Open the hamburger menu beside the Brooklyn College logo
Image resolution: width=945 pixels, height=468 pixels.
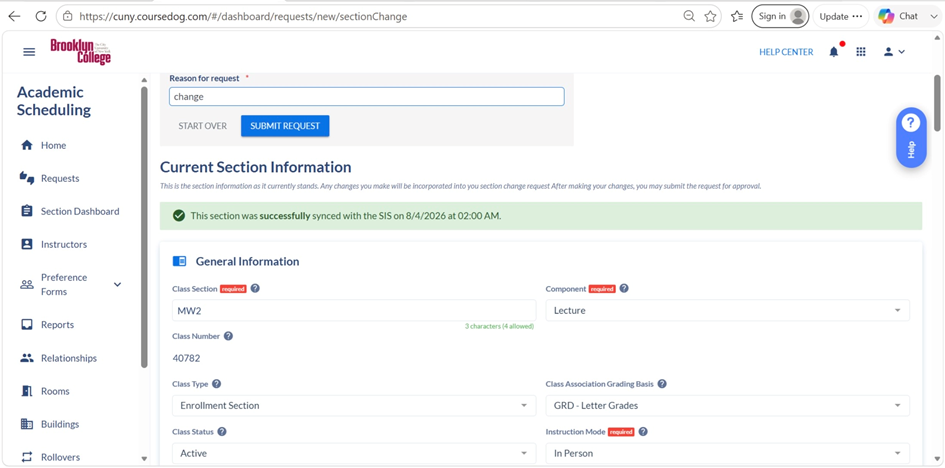coord(29,52)
